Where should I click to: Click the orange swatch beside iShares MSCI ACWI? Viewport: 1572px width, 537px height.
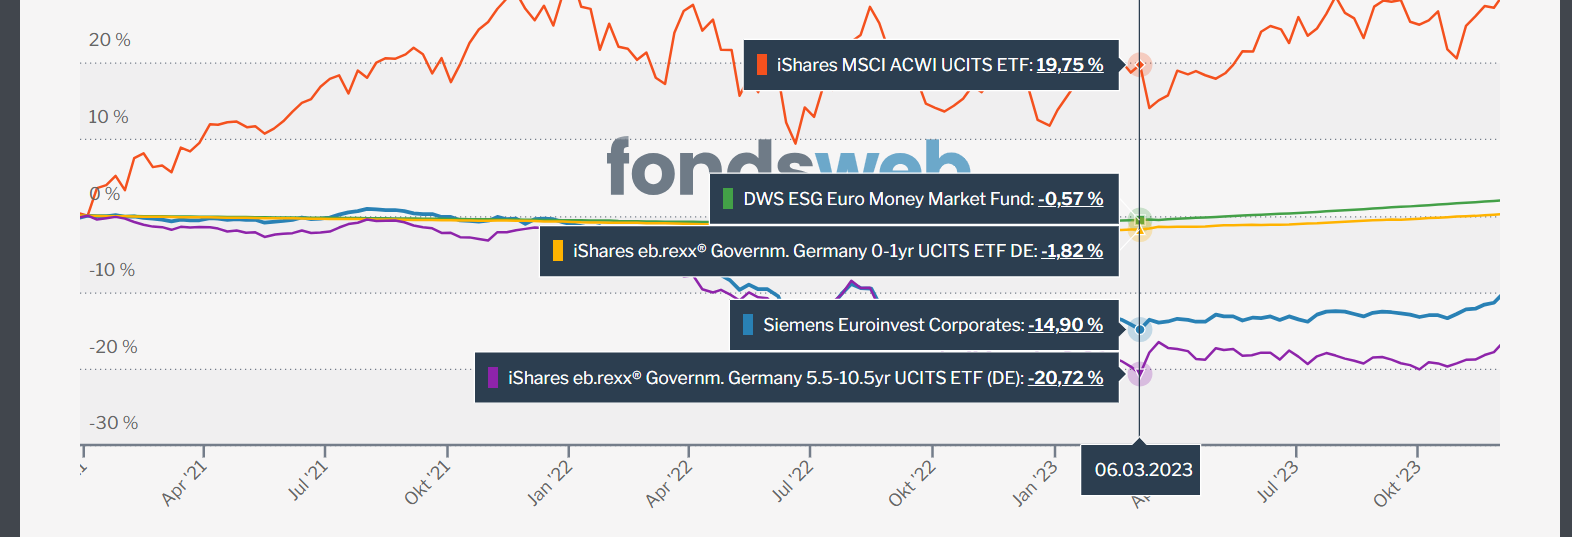762,65
